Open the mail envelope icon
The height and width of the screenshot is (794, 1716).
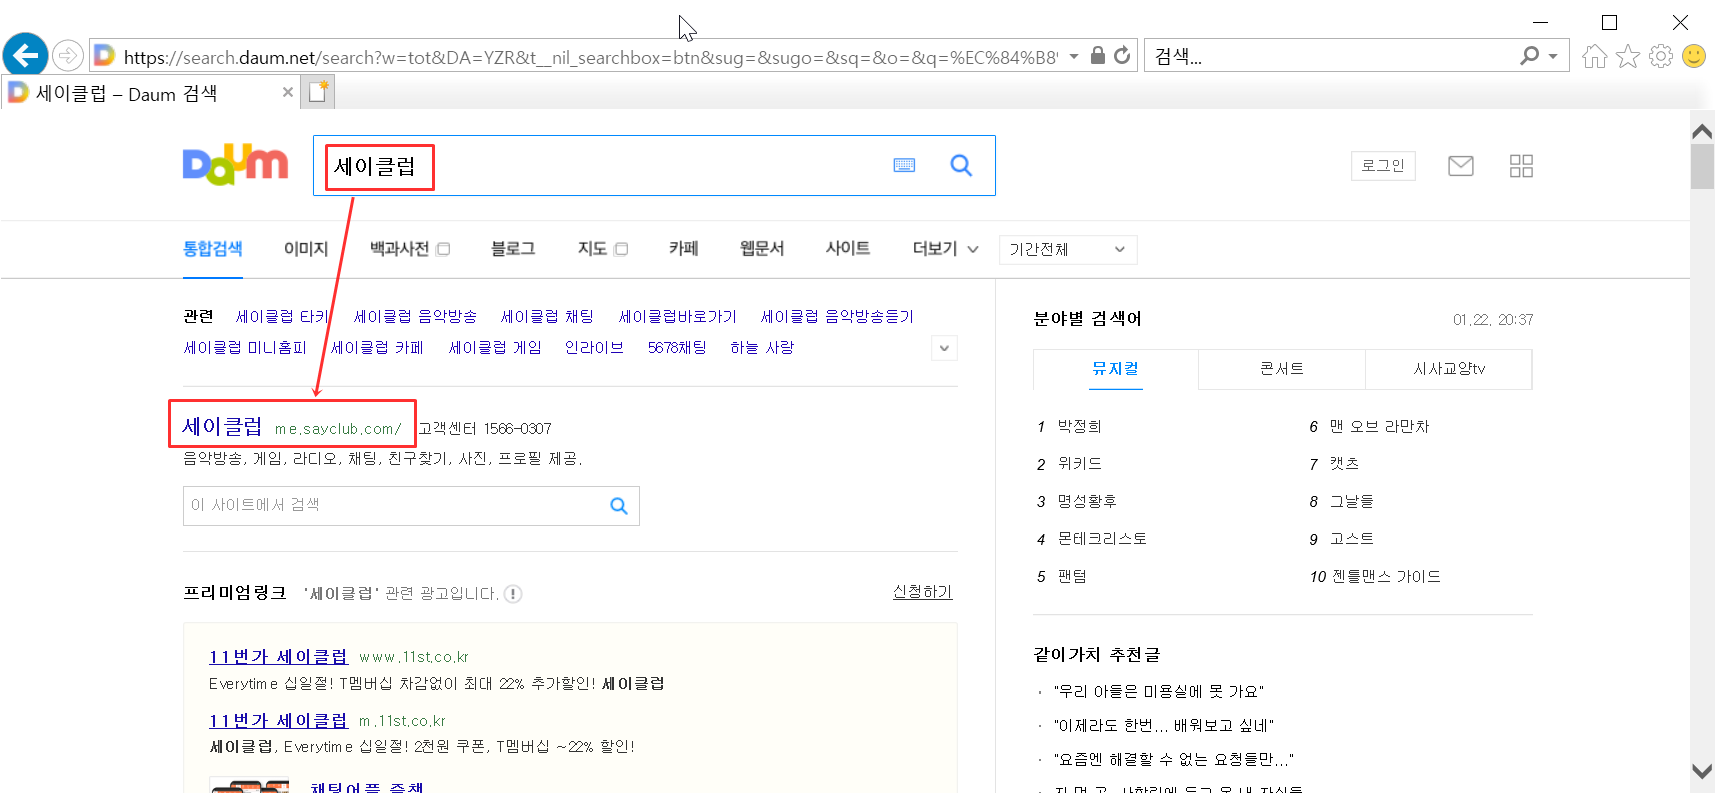coord(1461,165)
